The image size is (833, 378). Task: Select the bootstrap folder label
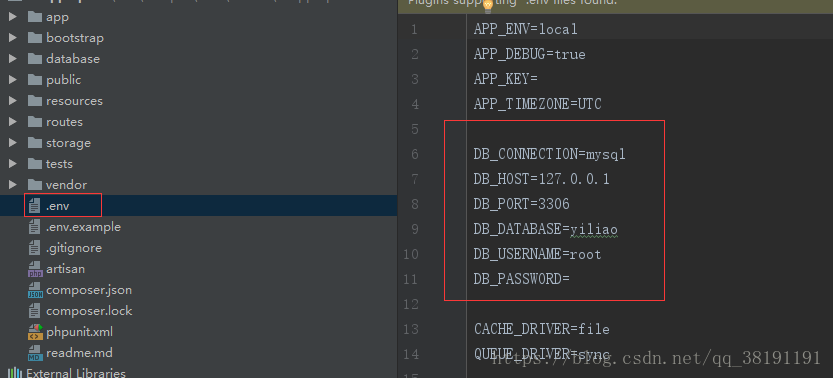[x=75, y=38]
